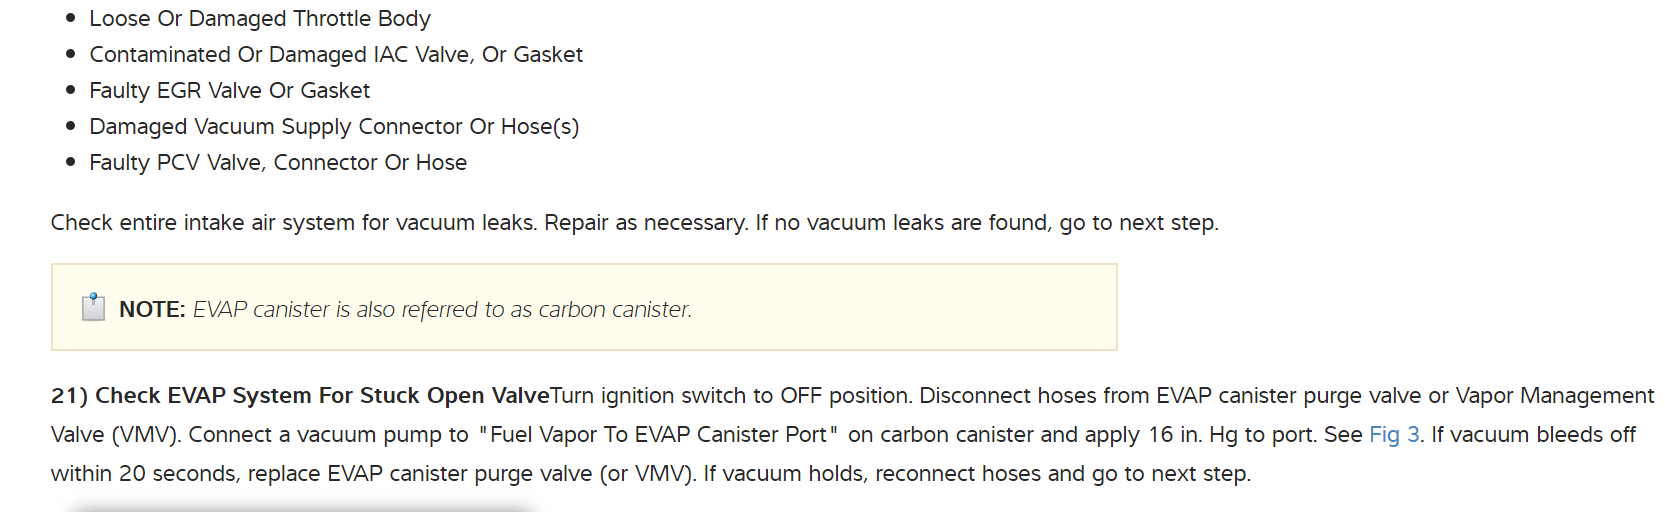Image resolution: width=1665 pixels, height=512 pixels.
Task: Click the Faulty PCV Valve bullet item
Action: point(277,163)
